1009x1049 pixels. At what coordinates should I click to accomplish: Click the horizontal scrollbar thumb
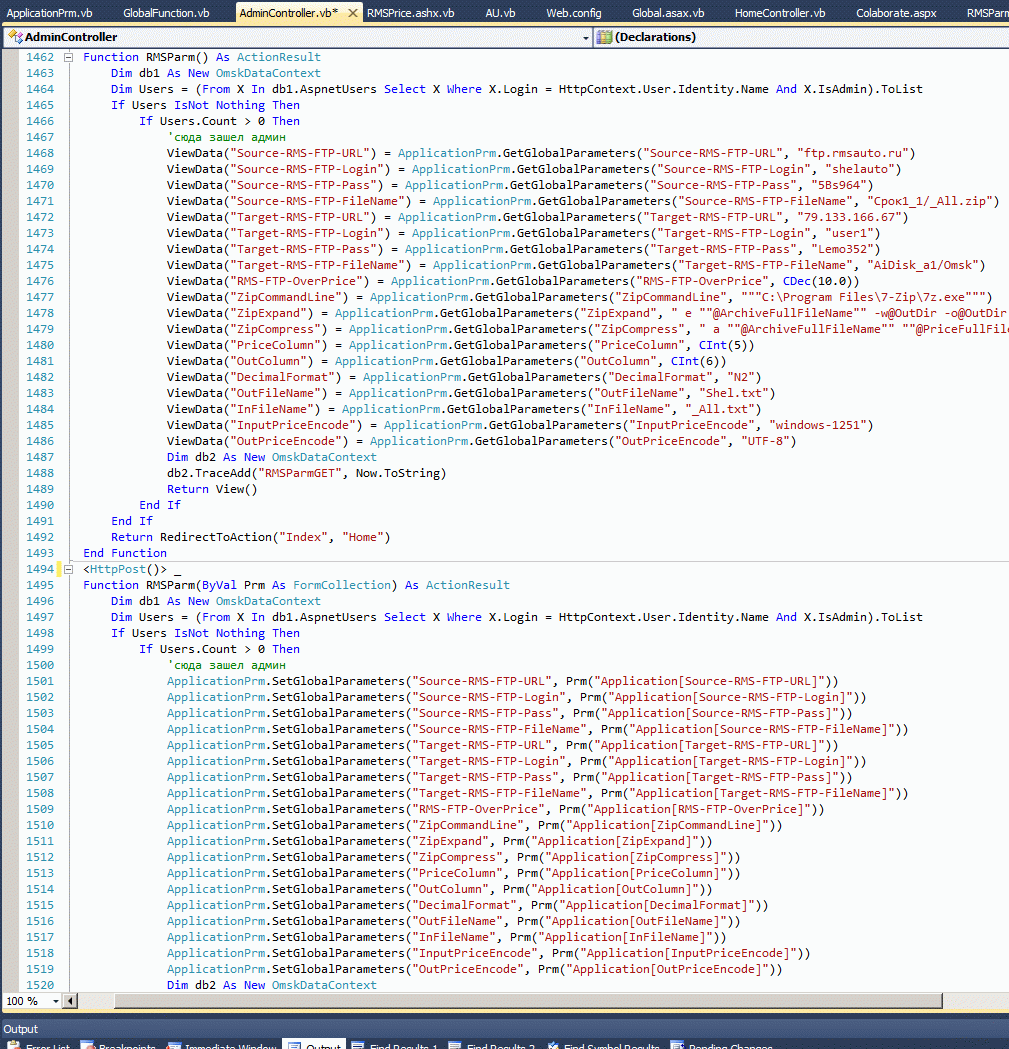click(x=528, y=1002)
